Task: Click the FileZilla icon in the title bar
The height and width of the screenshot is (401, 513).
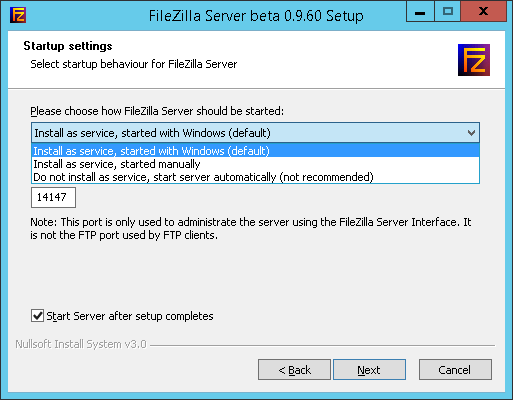Action: pyautogui.click(x=18, y=15)
